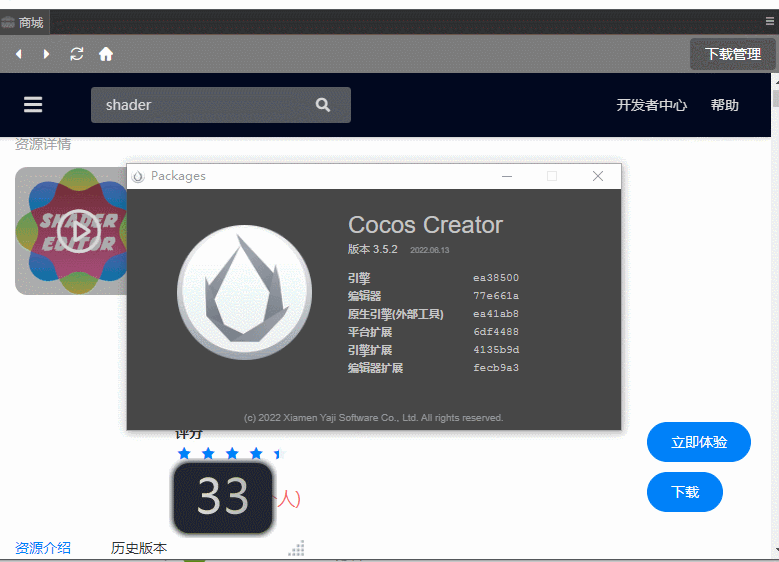Click the engine hash ea38500
Screen dimensions: 779x562
(x=496, y=278)
